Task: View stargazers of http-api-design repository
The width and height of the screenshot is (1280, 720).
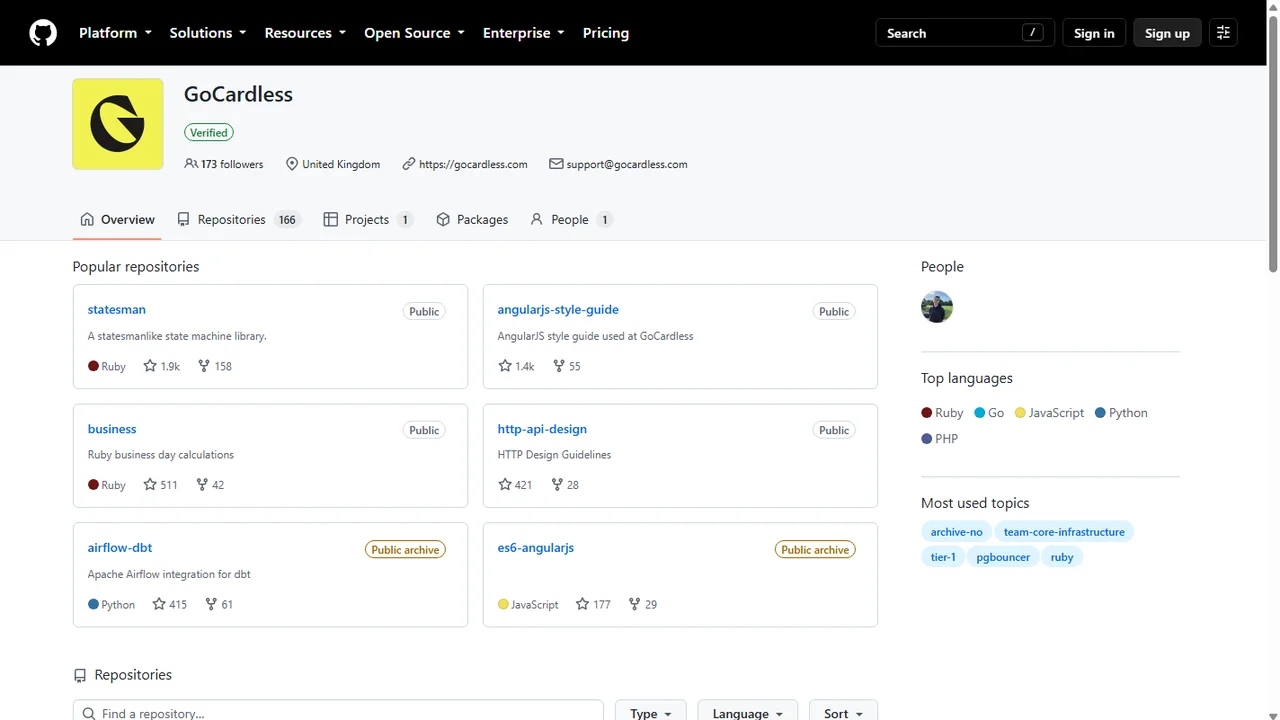Action: 515,485
